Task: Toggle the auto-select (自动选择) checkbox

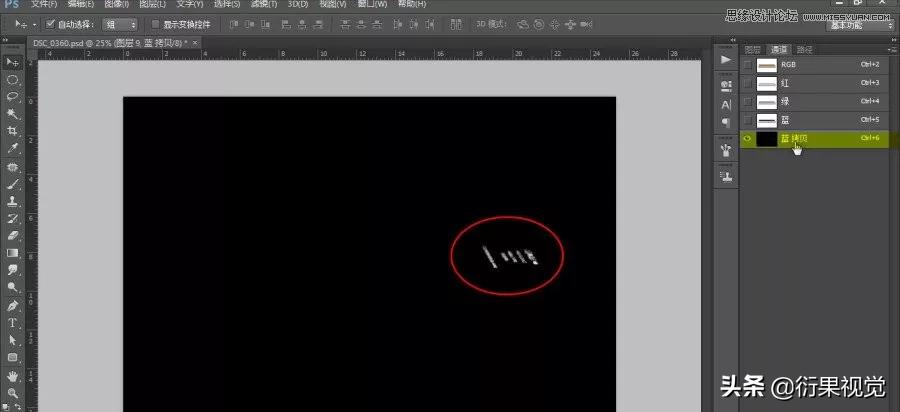Action: 51,23
